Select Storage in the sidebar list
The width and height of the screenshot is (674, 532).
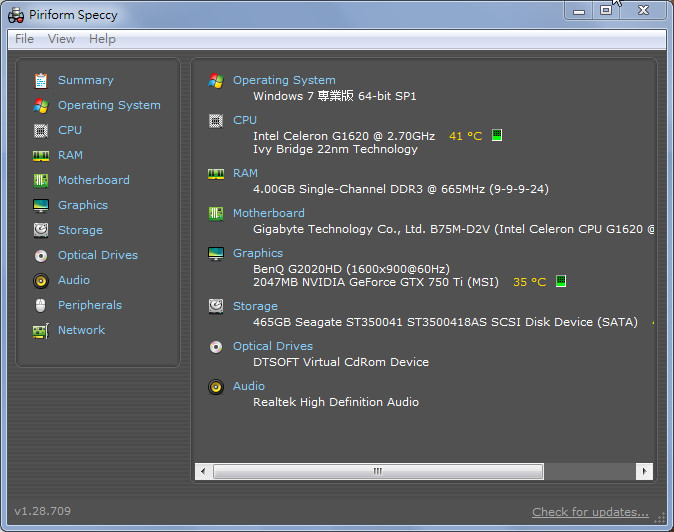tap(80, 230)
